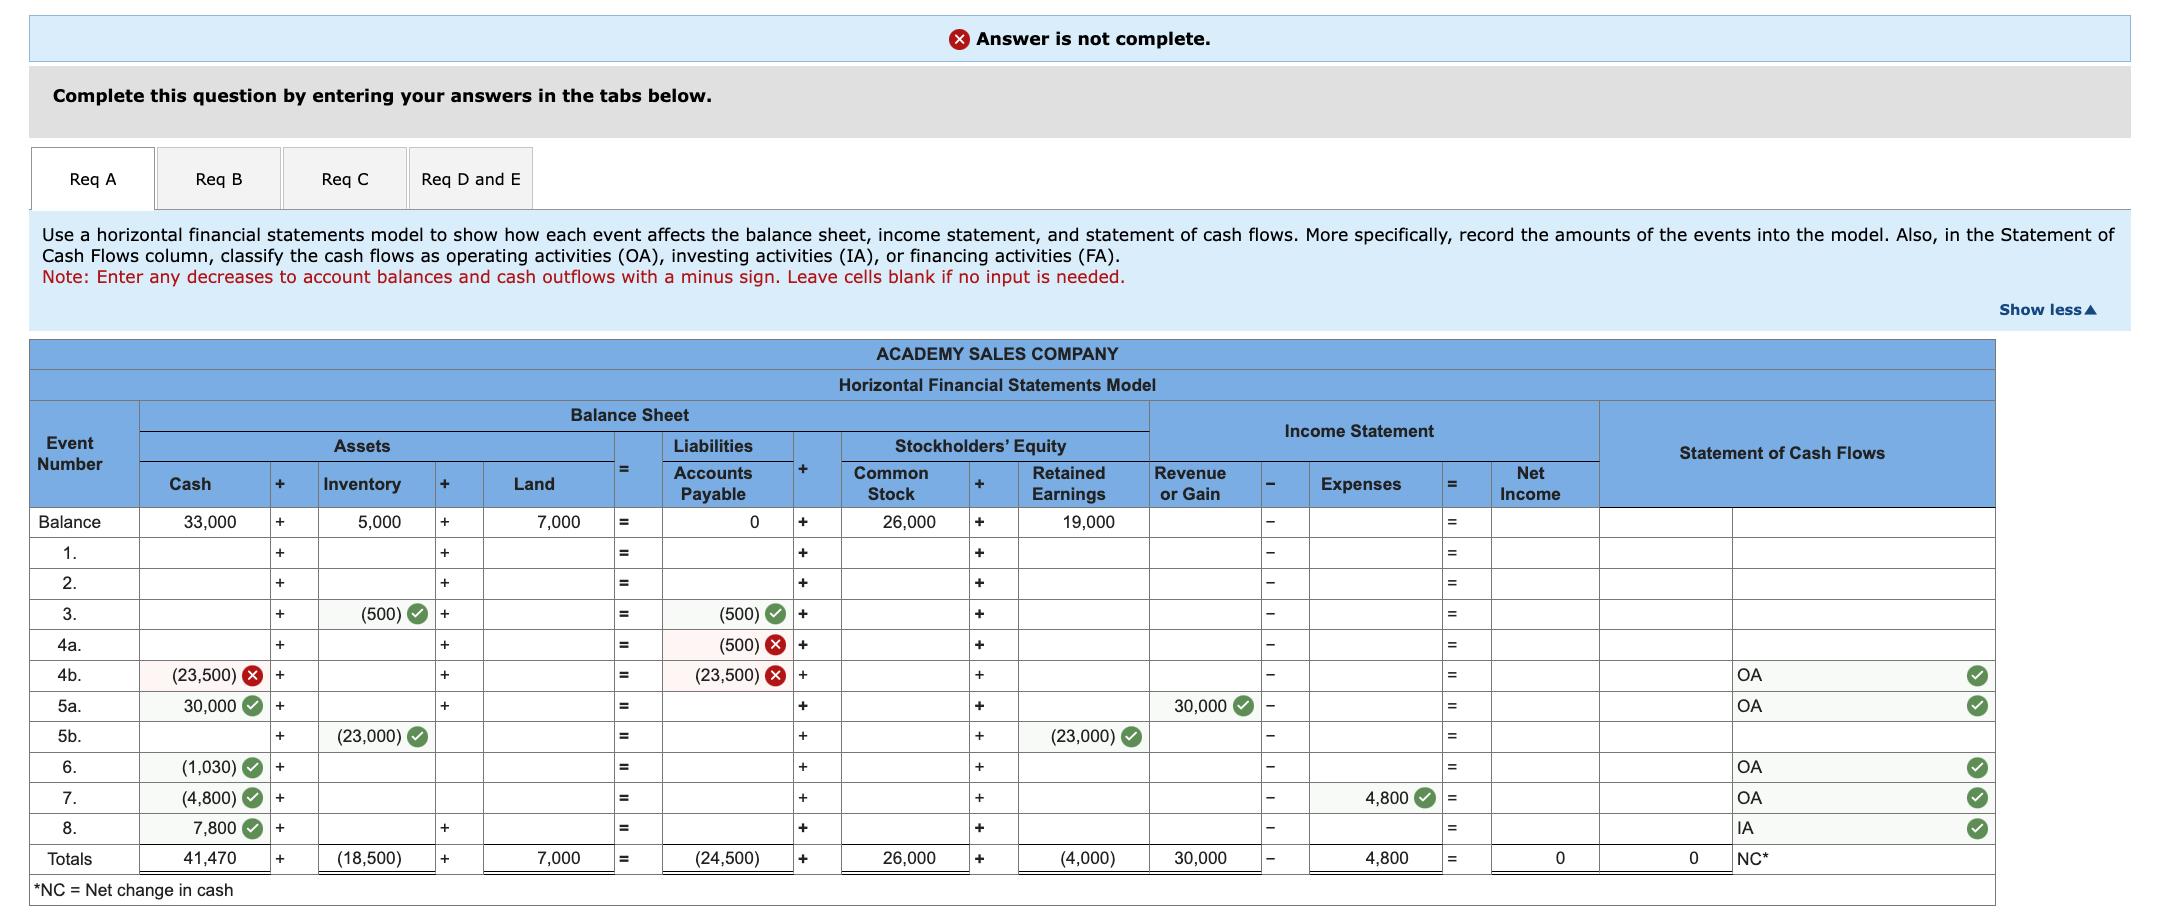Click green check at end of row 7 cash flow cell
2172x912 pixels.
(1977, 798)
